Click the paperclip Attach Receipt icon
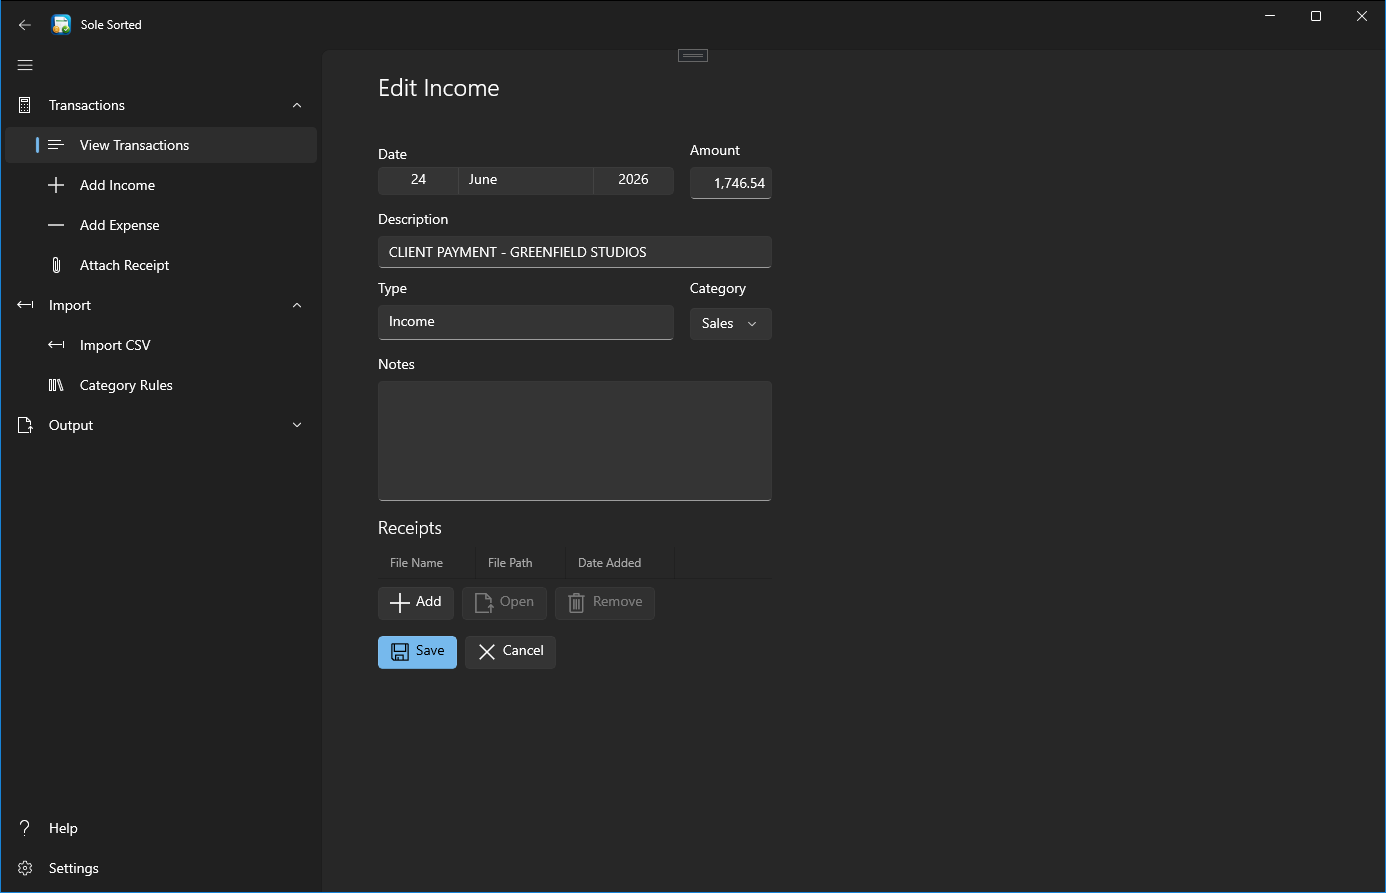 [56, 265]
